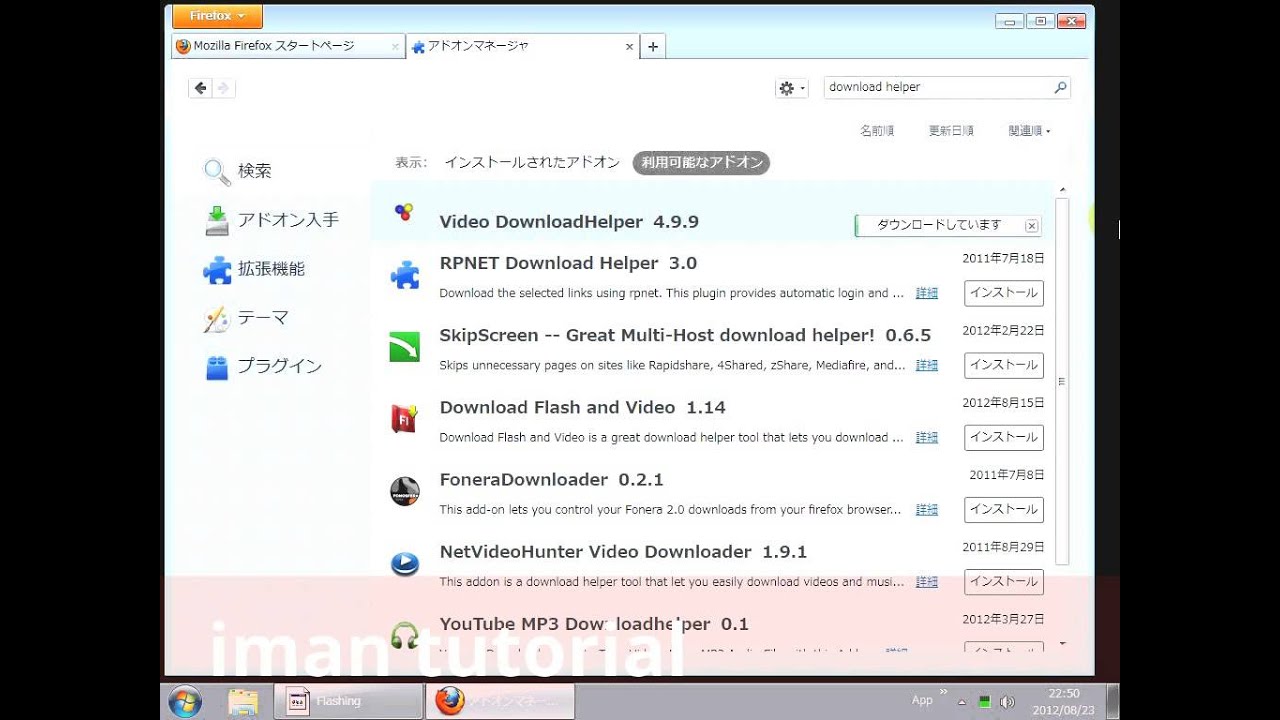
Task: Sort results by 更新日順
Action: (x=951, y=131)
